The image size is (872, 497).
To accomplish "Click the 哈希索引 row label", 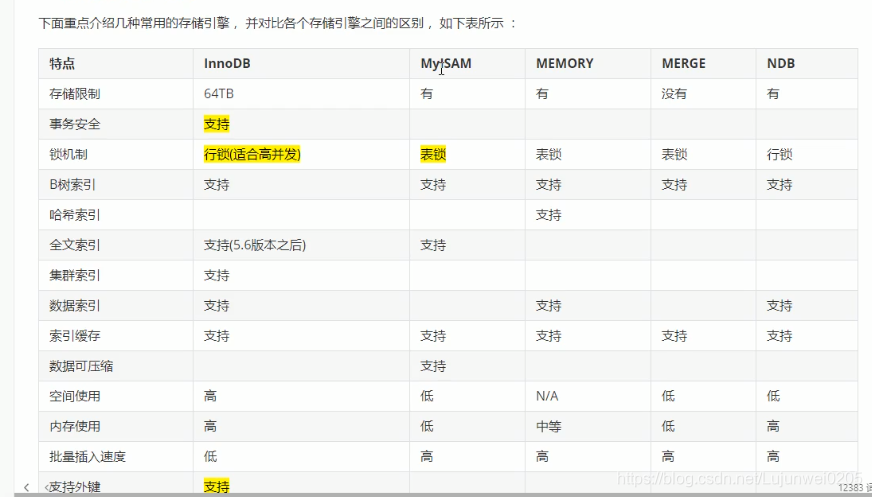I will tap(75, 215).
